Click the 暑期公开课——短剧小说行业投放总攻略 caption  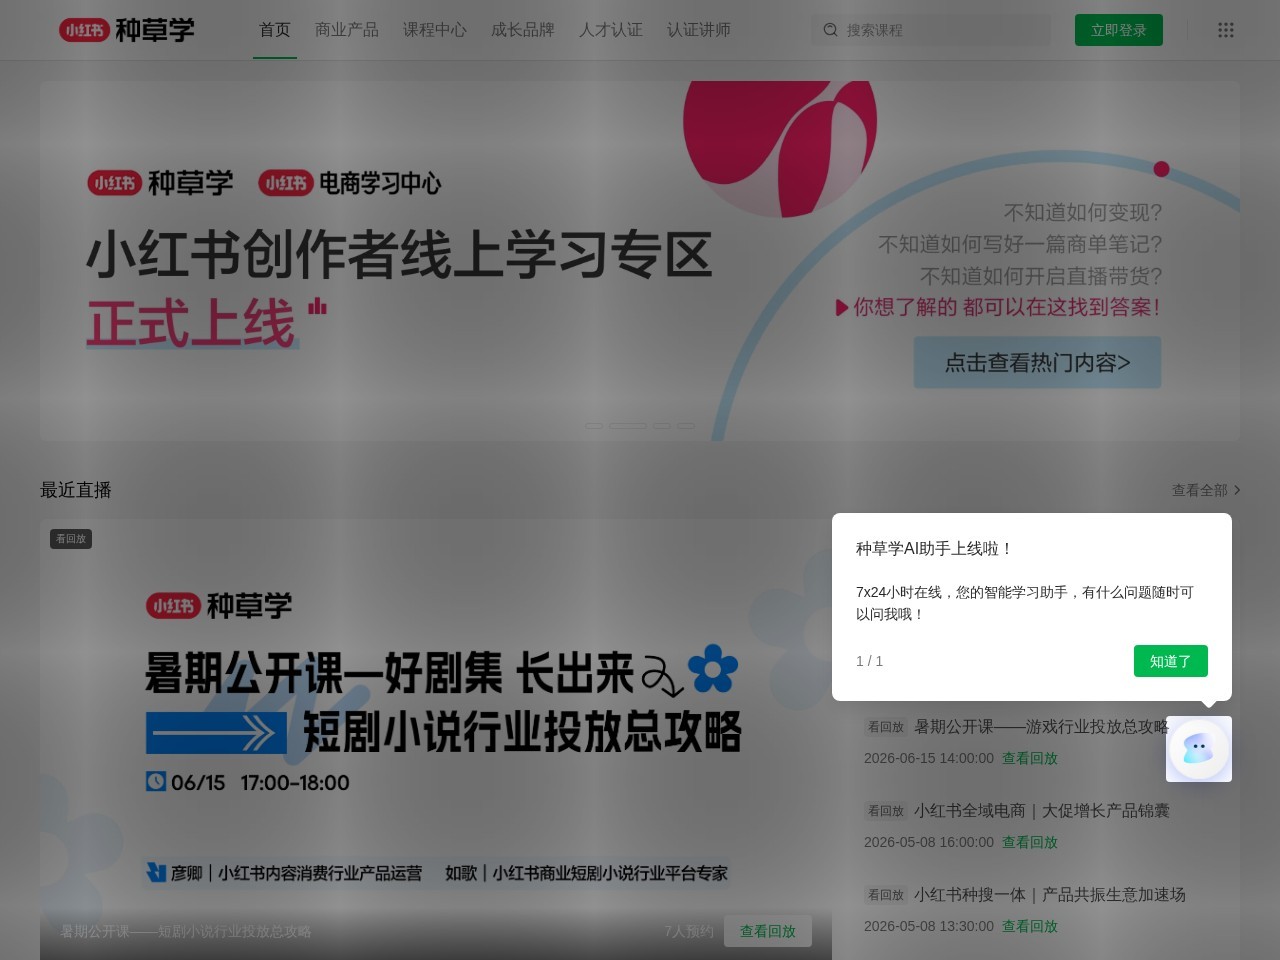(186, 931)
